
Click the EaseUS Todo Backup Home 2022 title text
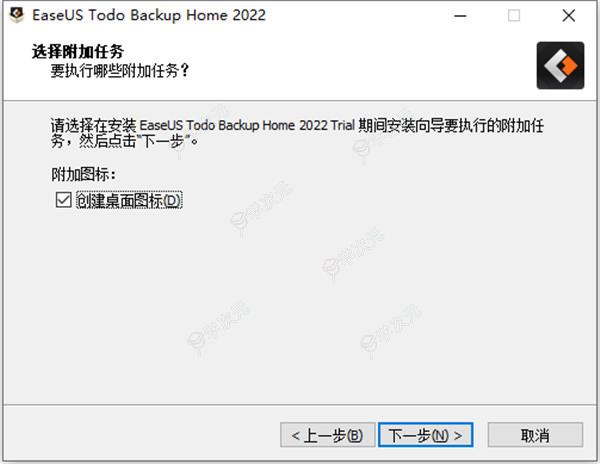(x=149, y=15)
